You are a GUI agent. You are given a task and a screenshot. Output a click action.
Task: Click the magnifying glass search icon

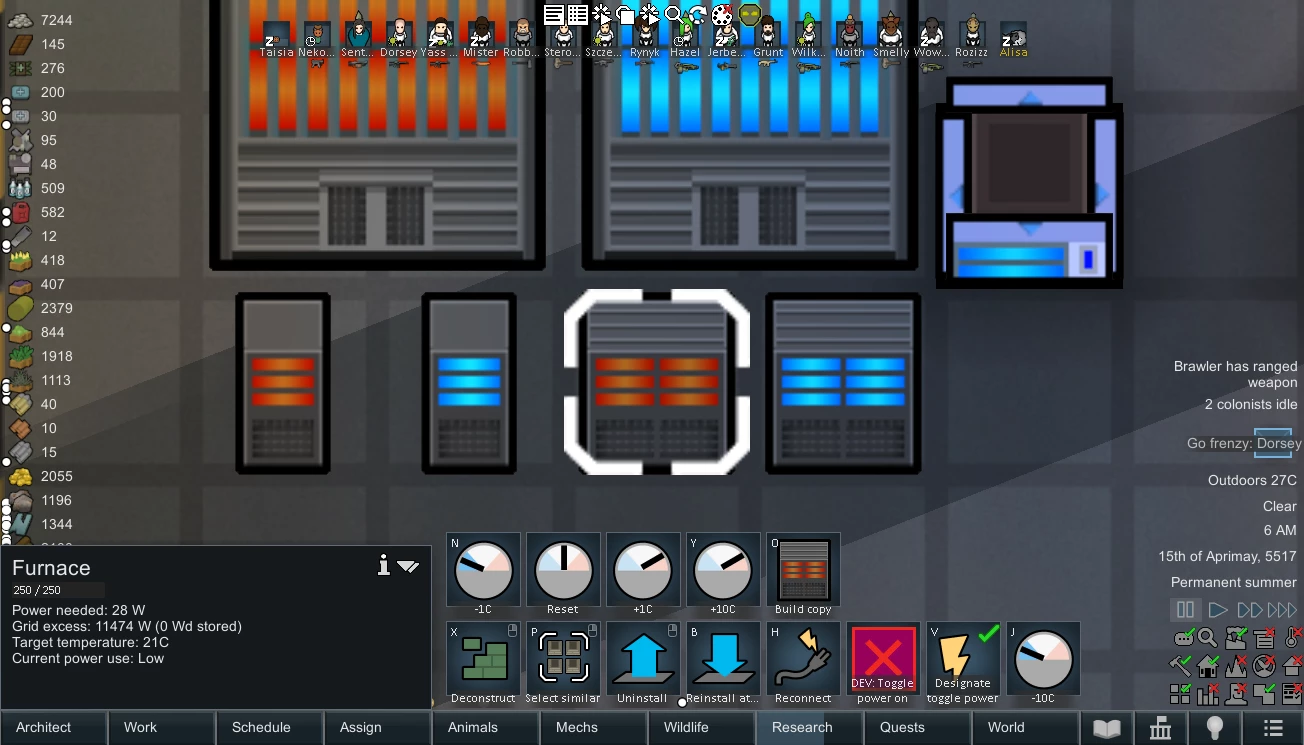point(1208,637)
